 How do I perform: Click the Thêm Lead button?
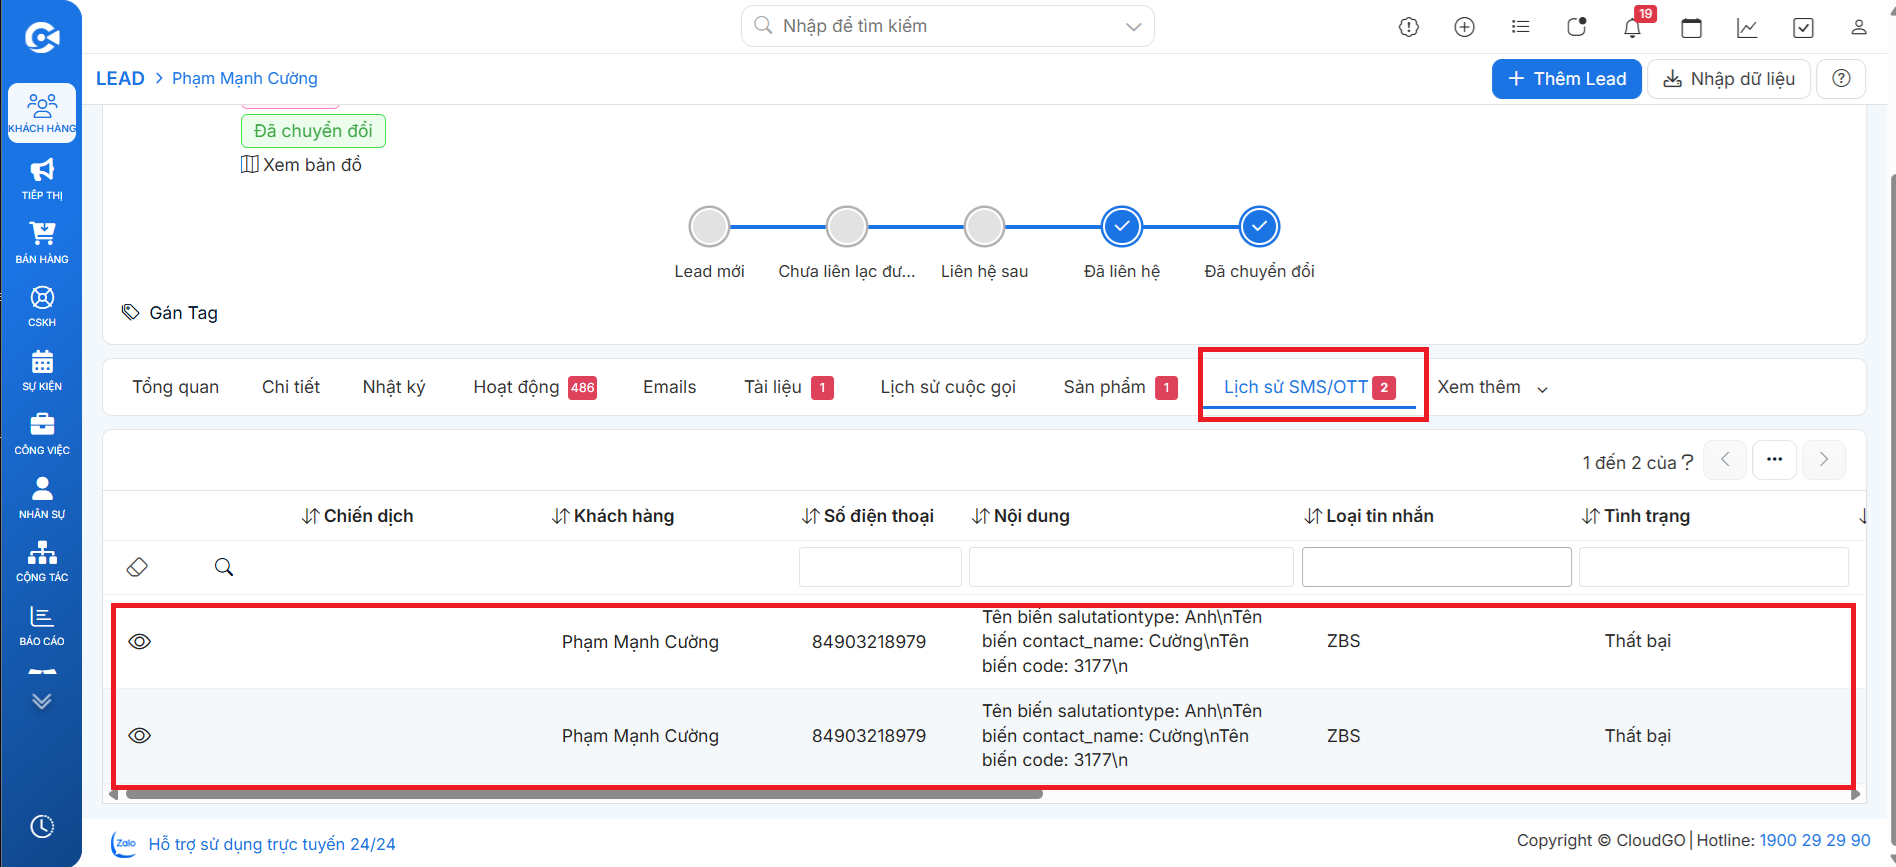1567,79
